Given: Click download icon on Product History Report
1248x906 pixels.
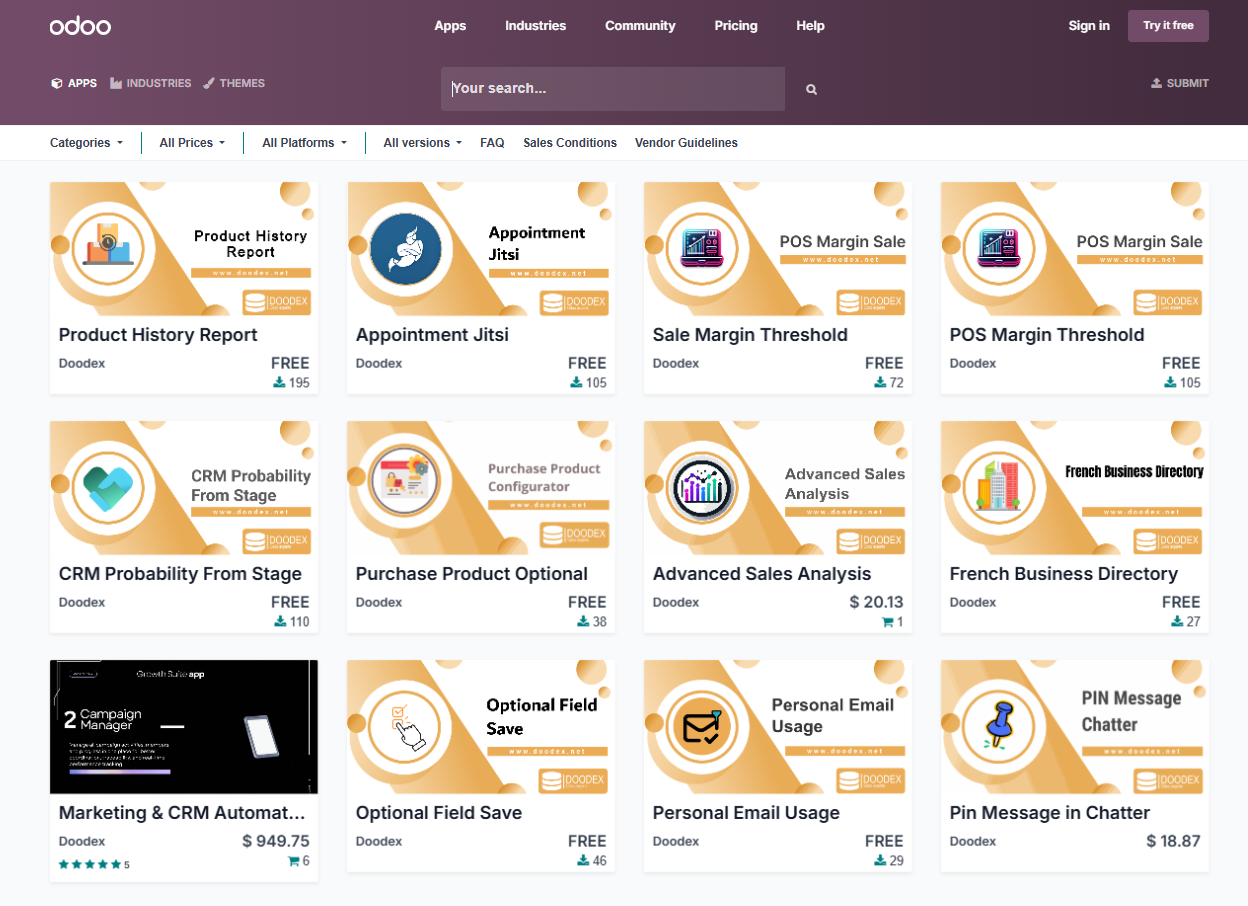Looking at the screenshot, I should click(x=280, y=383).
